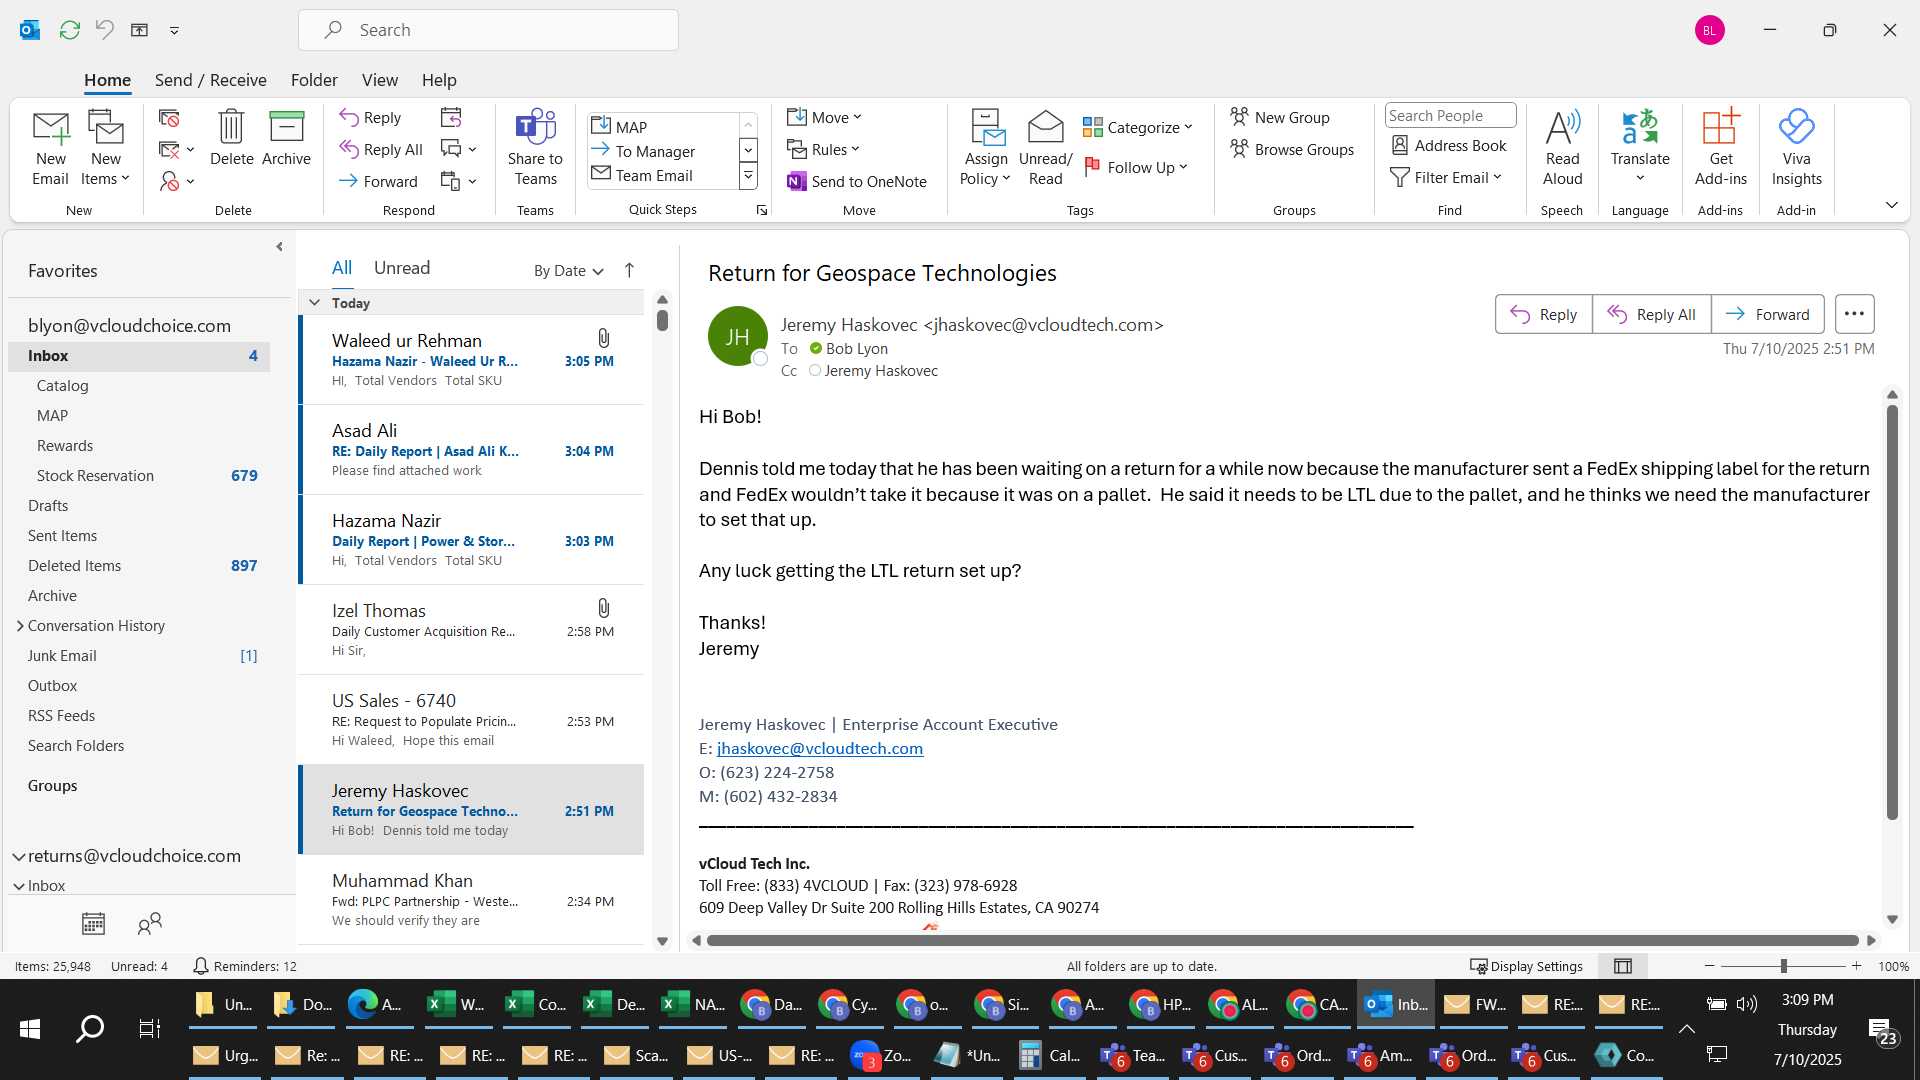This screenshot has width=1920, height=1080.
Task: Open the Deleted Items folder
Action: point(139,566)
